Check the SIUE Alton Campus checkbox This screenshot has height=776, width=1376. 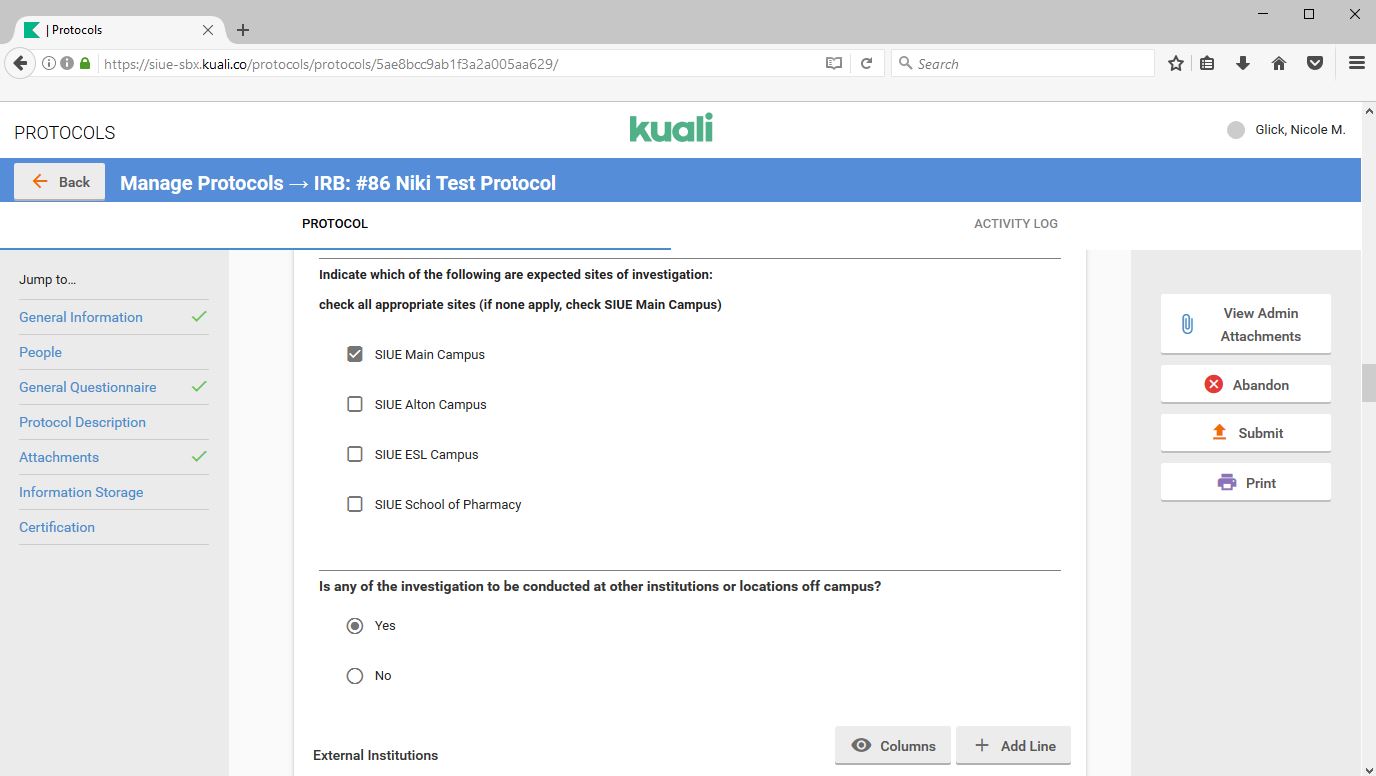point(355,404)
